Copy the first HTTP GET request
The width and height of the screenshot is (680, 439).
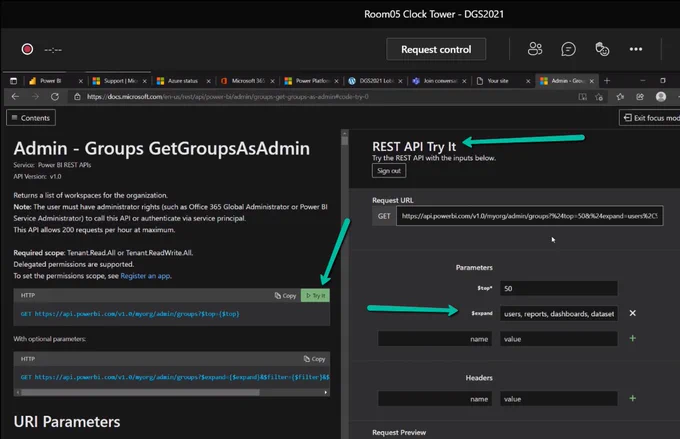pyautogui.click(x=285, y=295)
